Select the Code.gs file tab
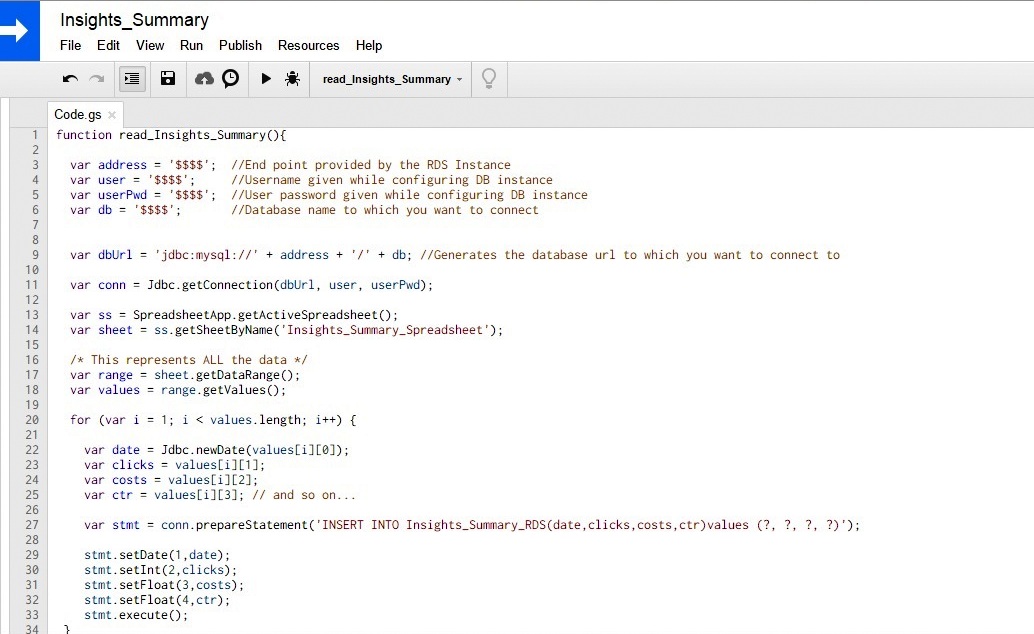Viewport: 1034px width, 634px height. pyautogui.click(x=77, y=115)
